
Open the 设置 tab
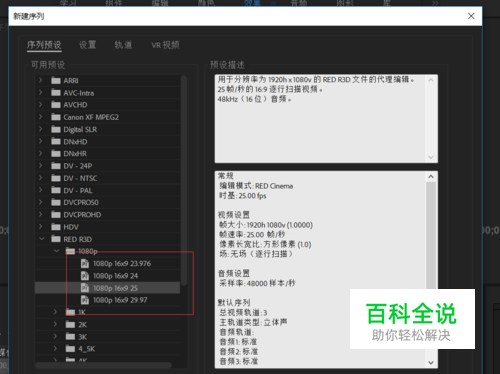click(x=88, y=45)
